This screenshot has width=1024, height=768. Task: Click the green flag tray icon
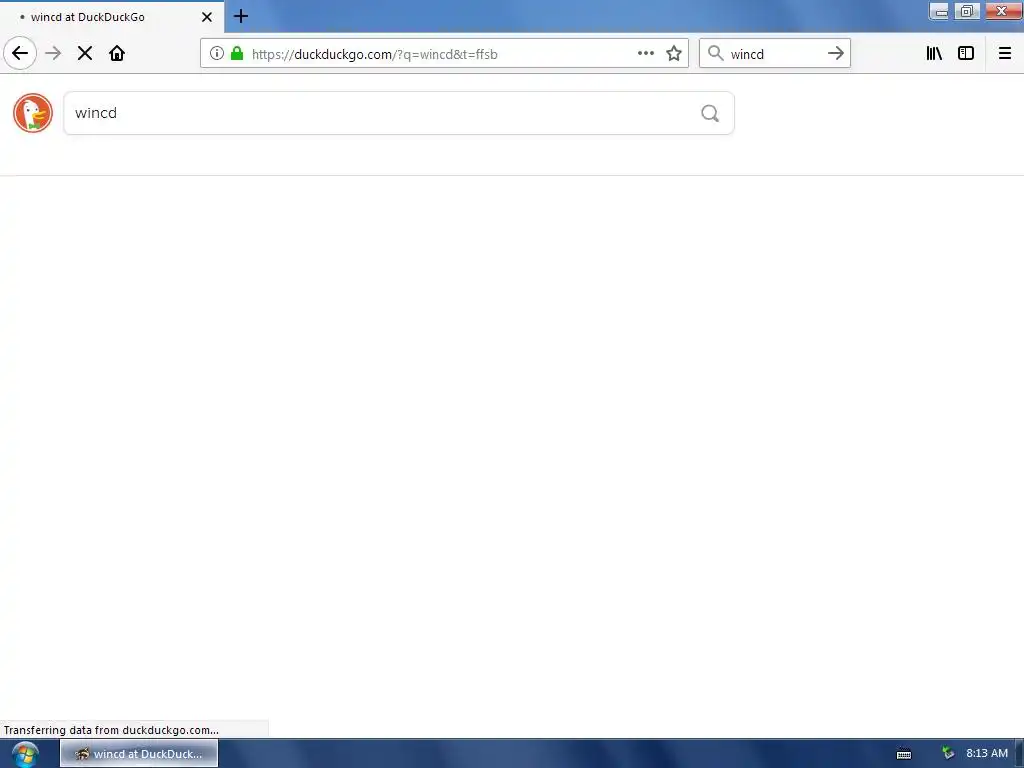pyautogui.click(x=948, y=754)
